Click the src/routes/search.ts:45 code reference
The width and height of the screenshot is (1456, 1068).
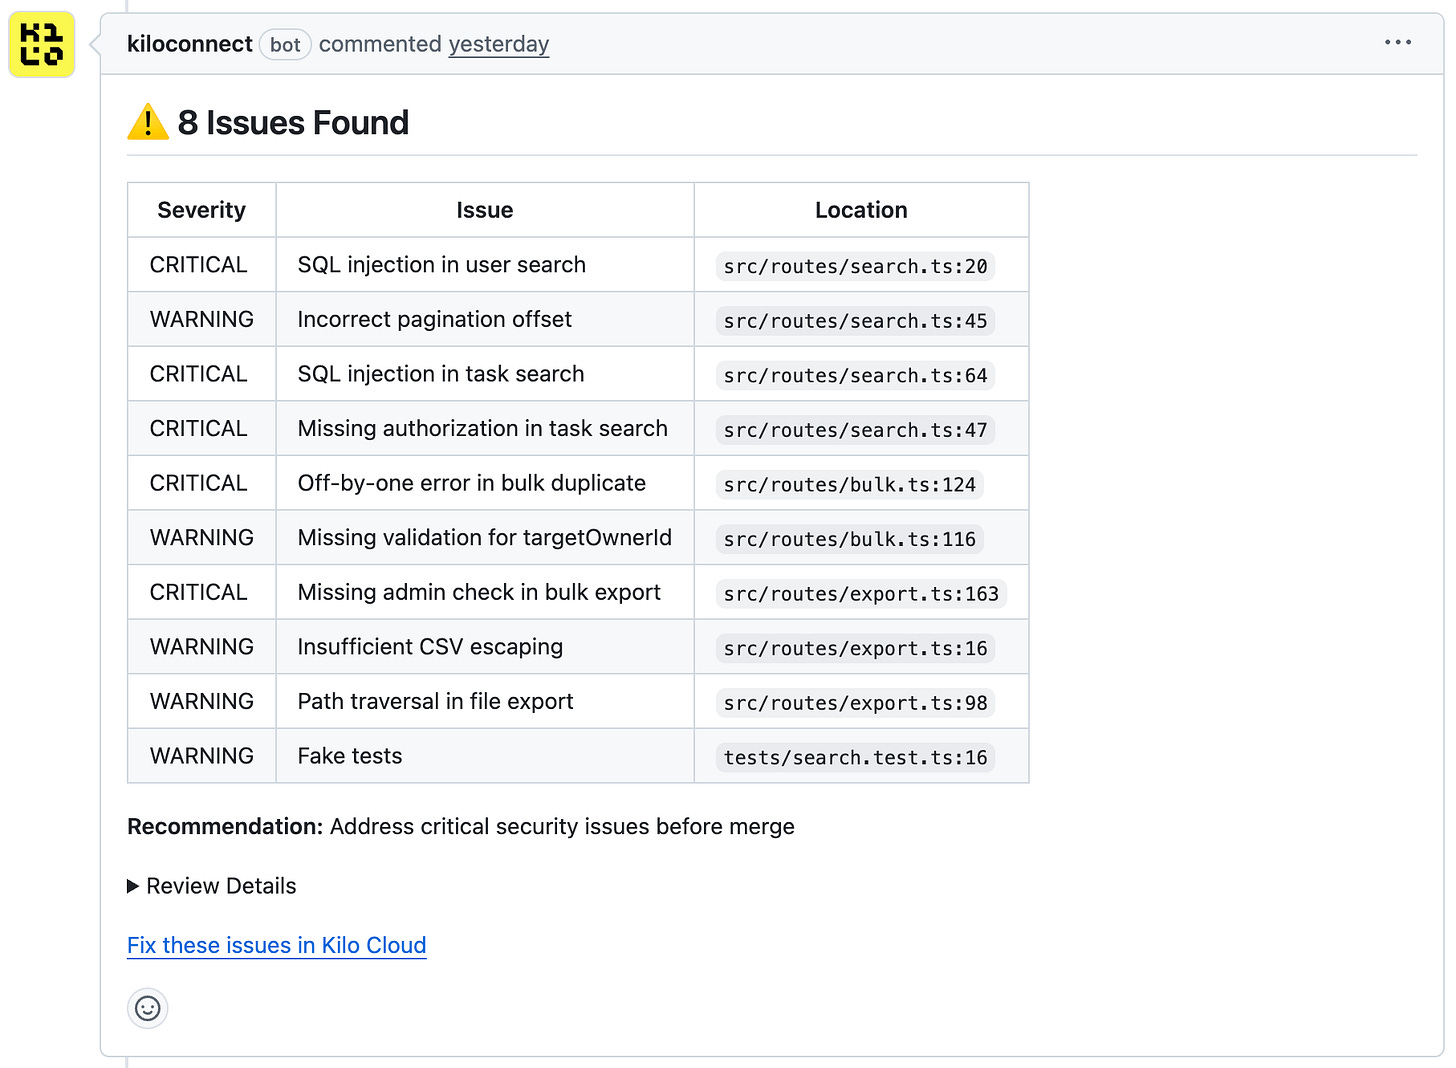click(x=855, y=321)
